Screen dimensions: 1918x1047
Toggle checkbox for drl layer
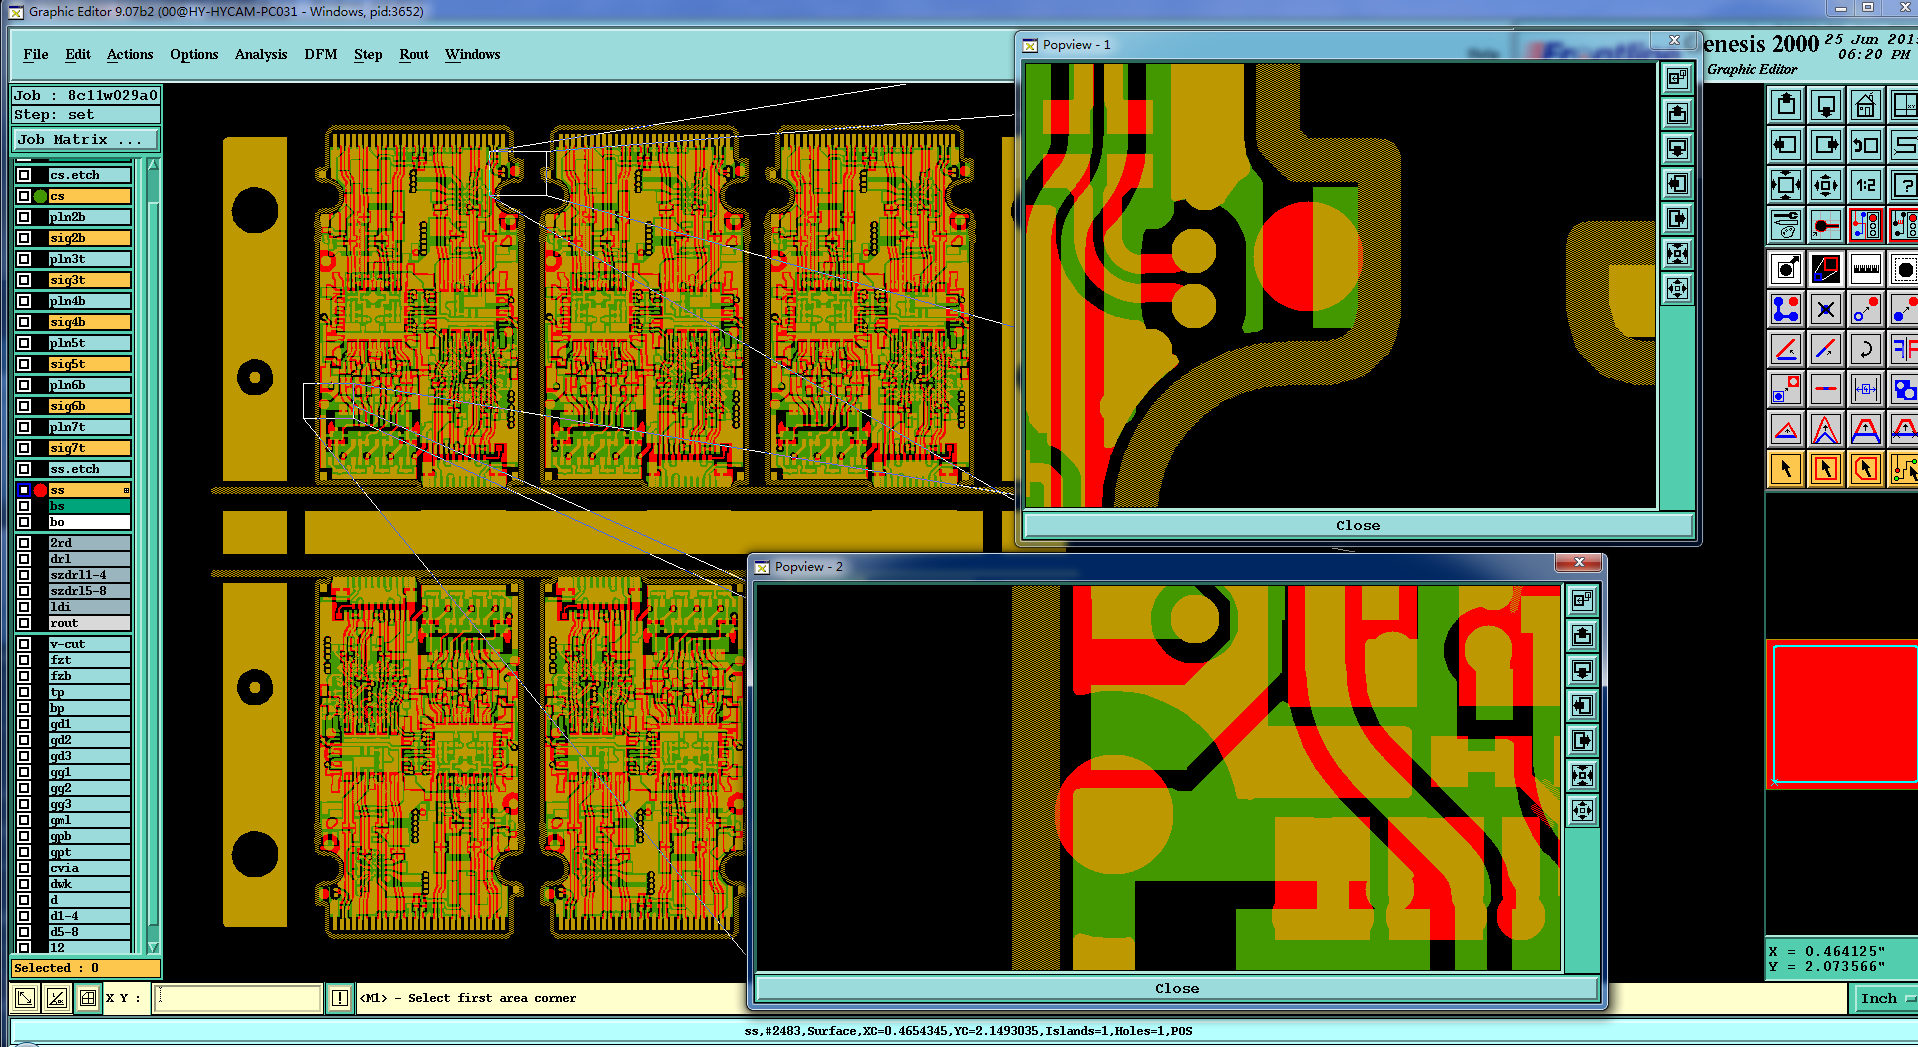pos(24,559)
